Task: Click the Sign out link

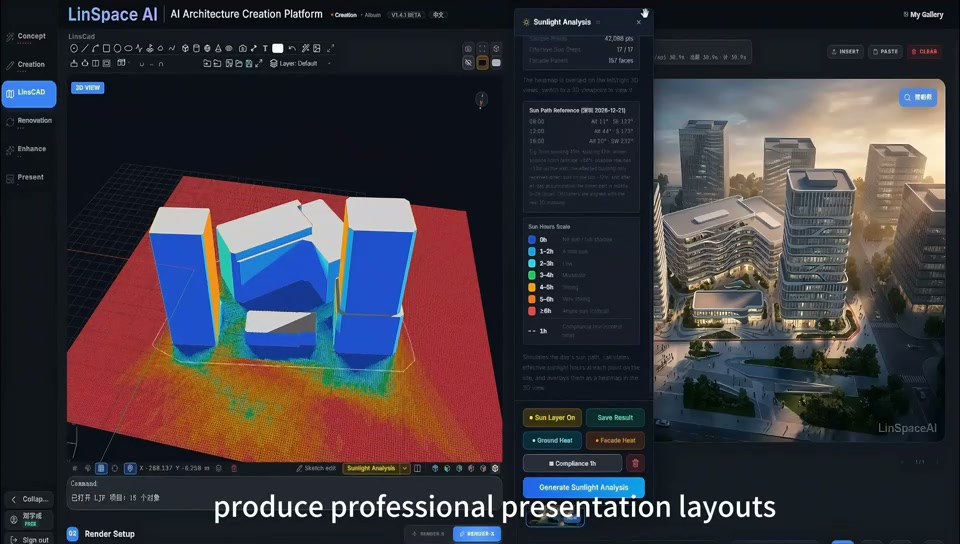Action: pos(29,539)
